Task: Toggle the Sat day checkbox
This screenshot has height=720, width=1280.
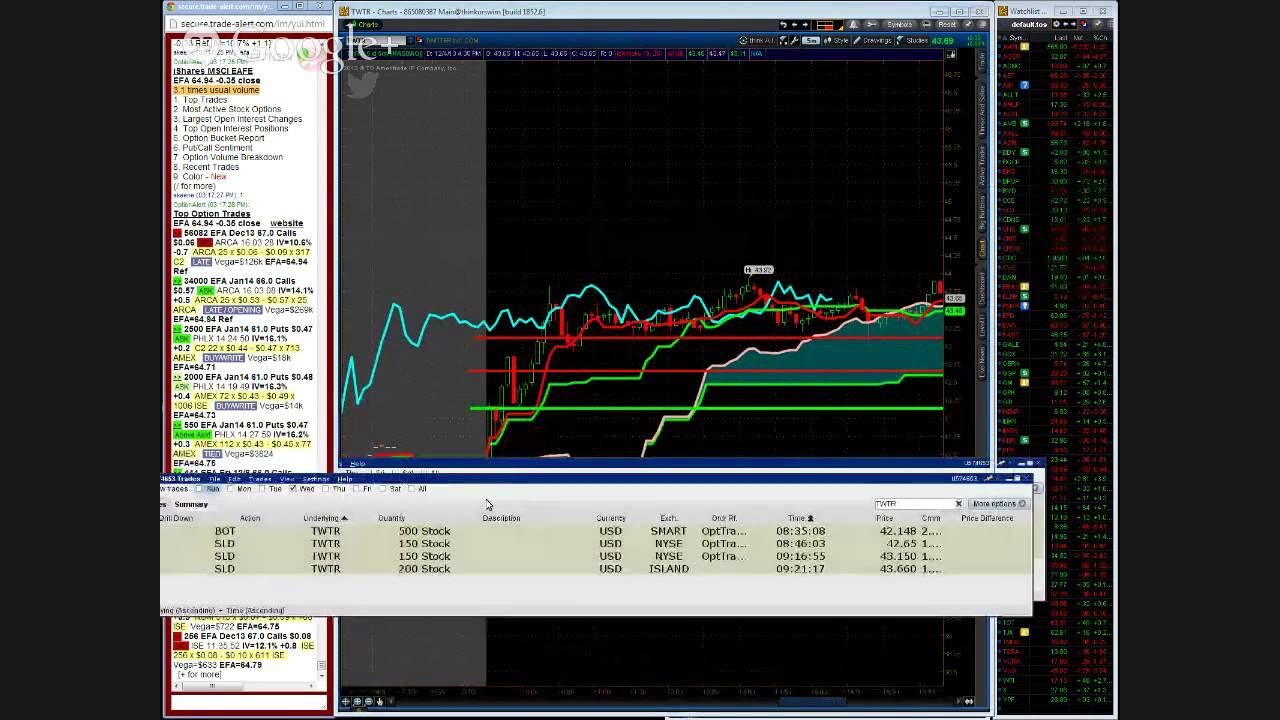Action: click(x=382, y=489)
